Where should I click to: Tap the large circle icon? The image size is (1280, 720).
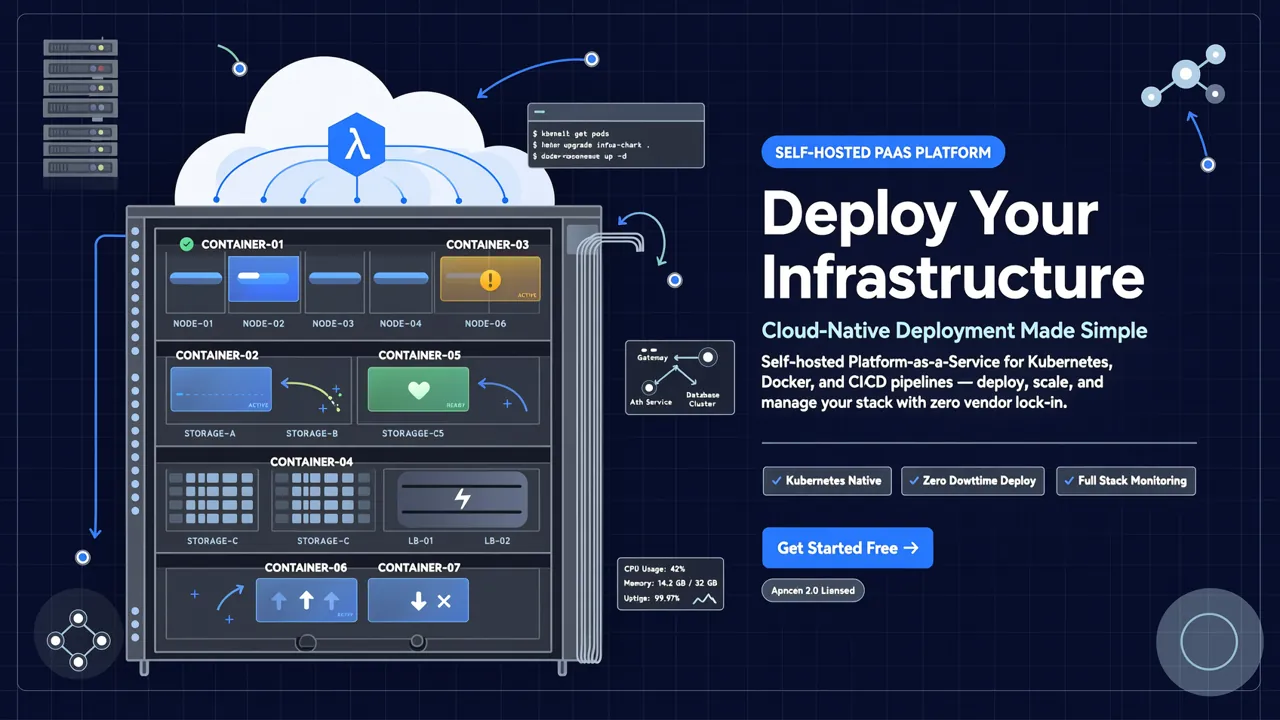(x=1209, y=642)
